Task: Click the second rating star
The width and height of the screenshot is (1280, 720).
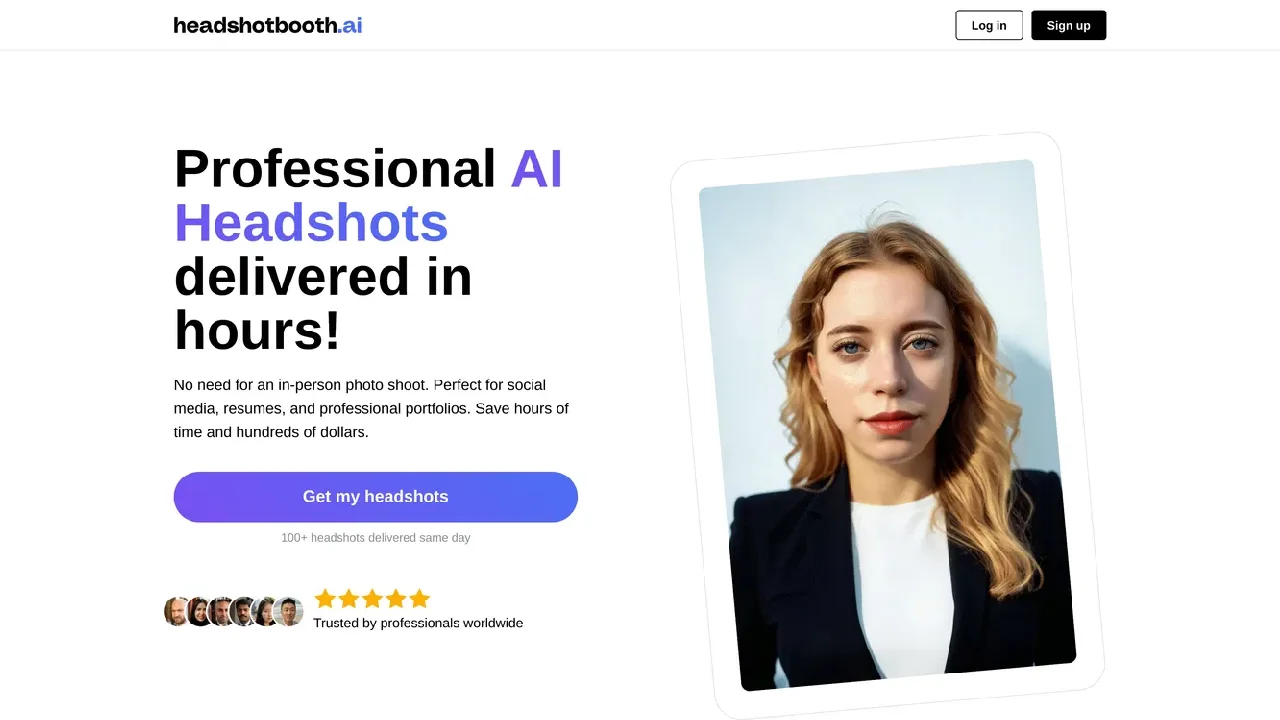Action: coord(349,599)
